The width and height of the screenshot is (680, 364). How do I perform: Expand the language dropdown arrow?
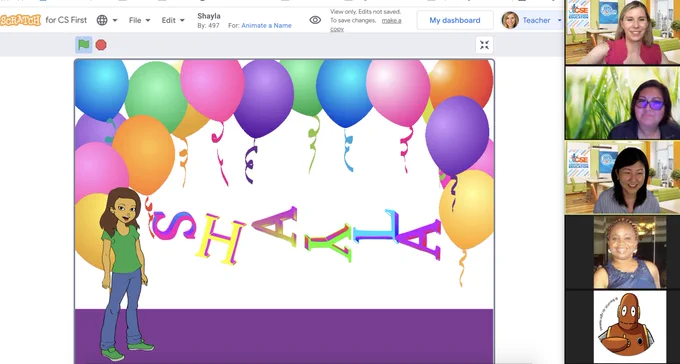[x=115, y=20]
